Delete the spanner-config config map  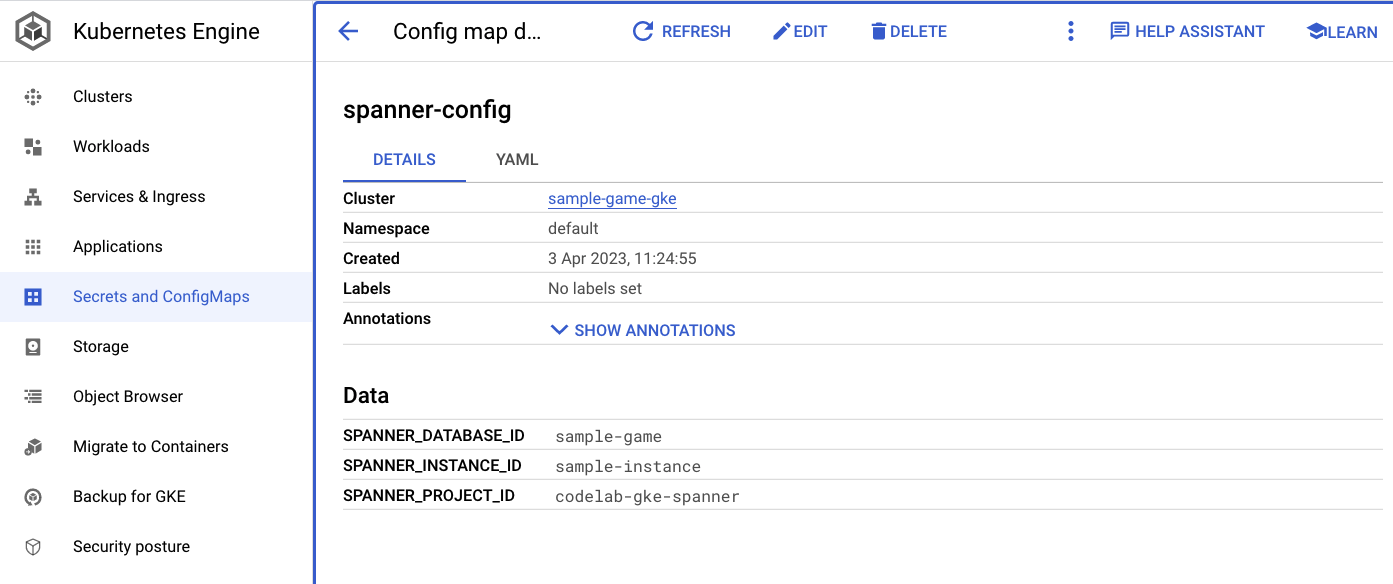[908, 31]
